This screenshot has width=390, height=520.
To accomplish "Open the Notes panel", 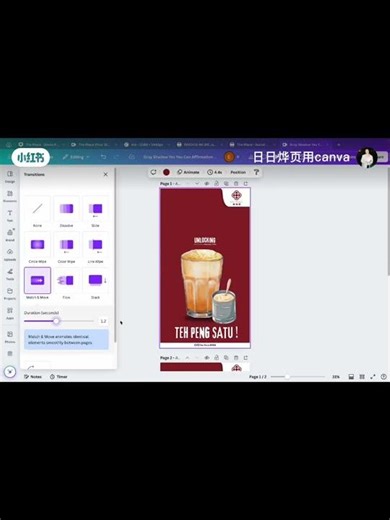I will (x=33, y=377).
